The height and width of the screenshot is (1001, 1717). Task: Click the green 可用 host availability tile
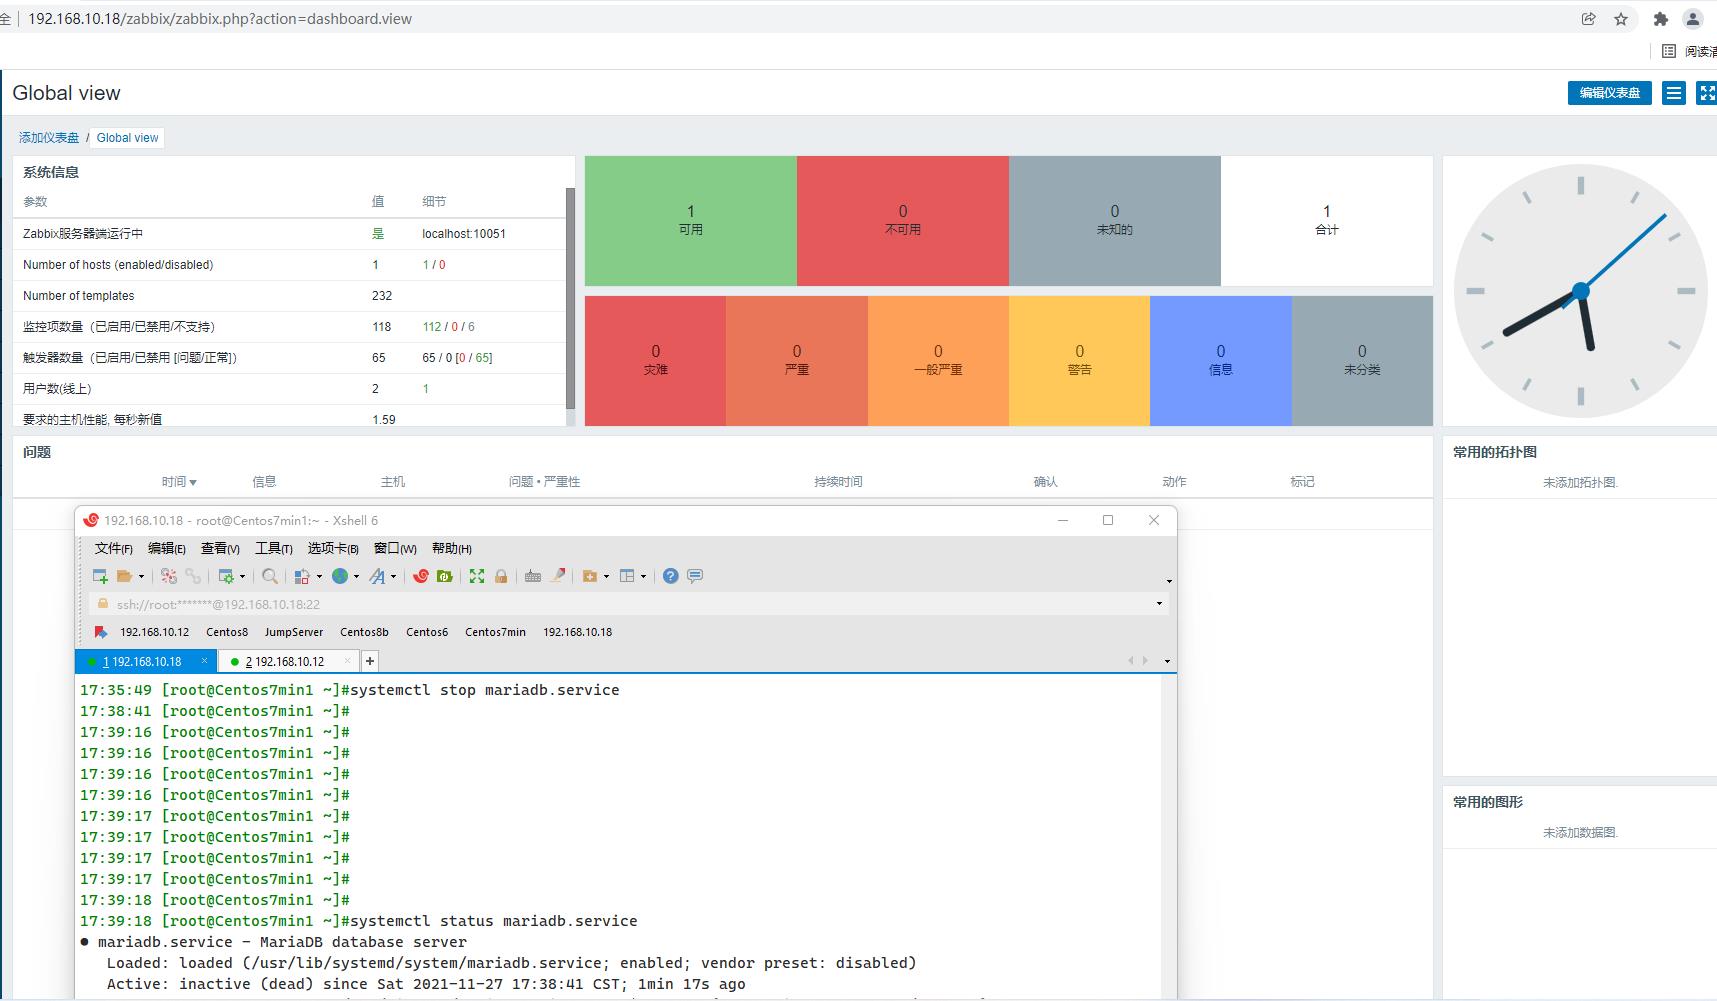(x=691, y=220)
